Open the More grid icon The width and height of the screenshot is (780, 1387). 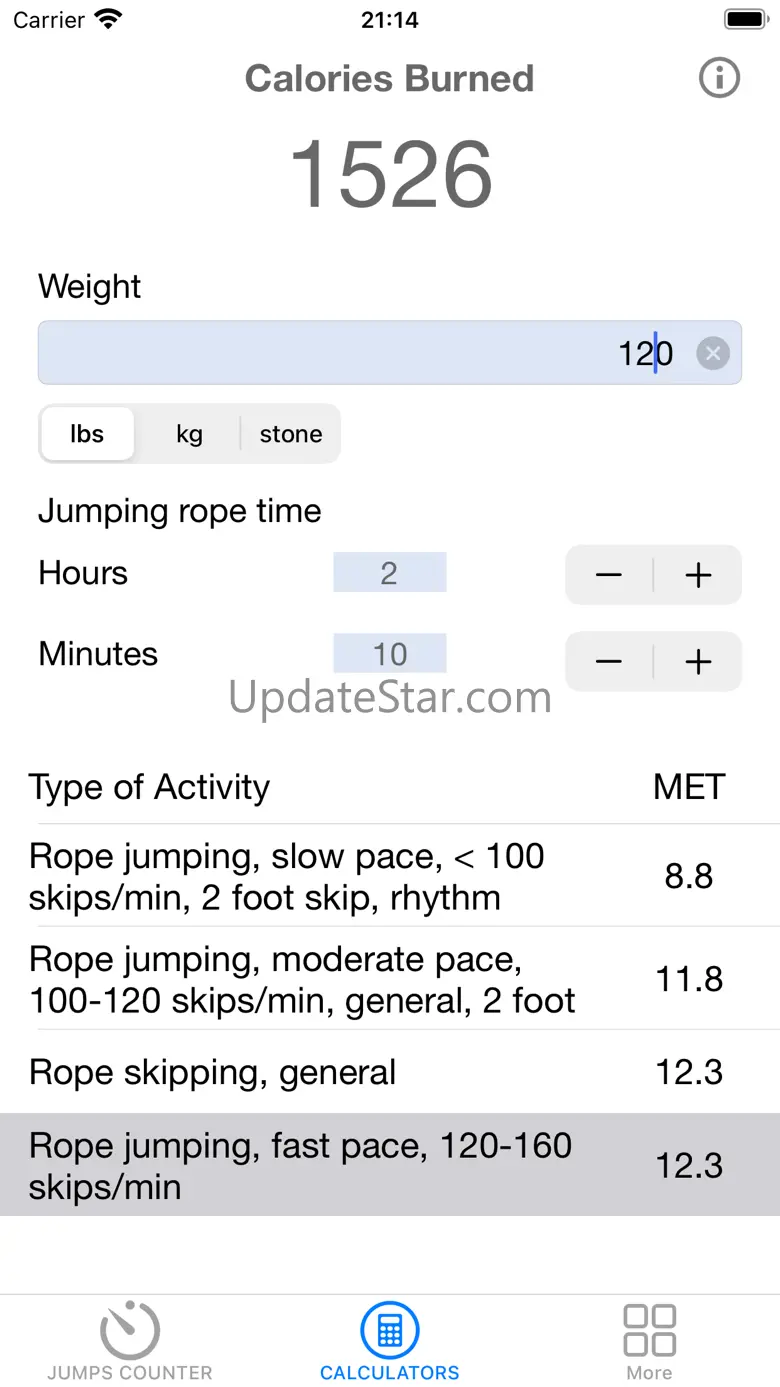[x=649, y=1331]
